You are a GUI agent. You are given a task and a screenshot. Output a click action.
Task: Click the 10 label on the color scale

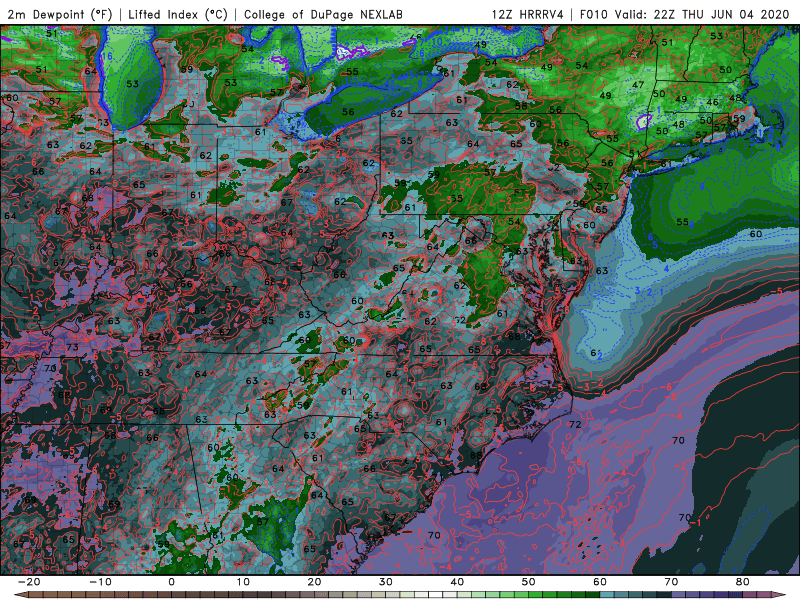pos(243,582)
